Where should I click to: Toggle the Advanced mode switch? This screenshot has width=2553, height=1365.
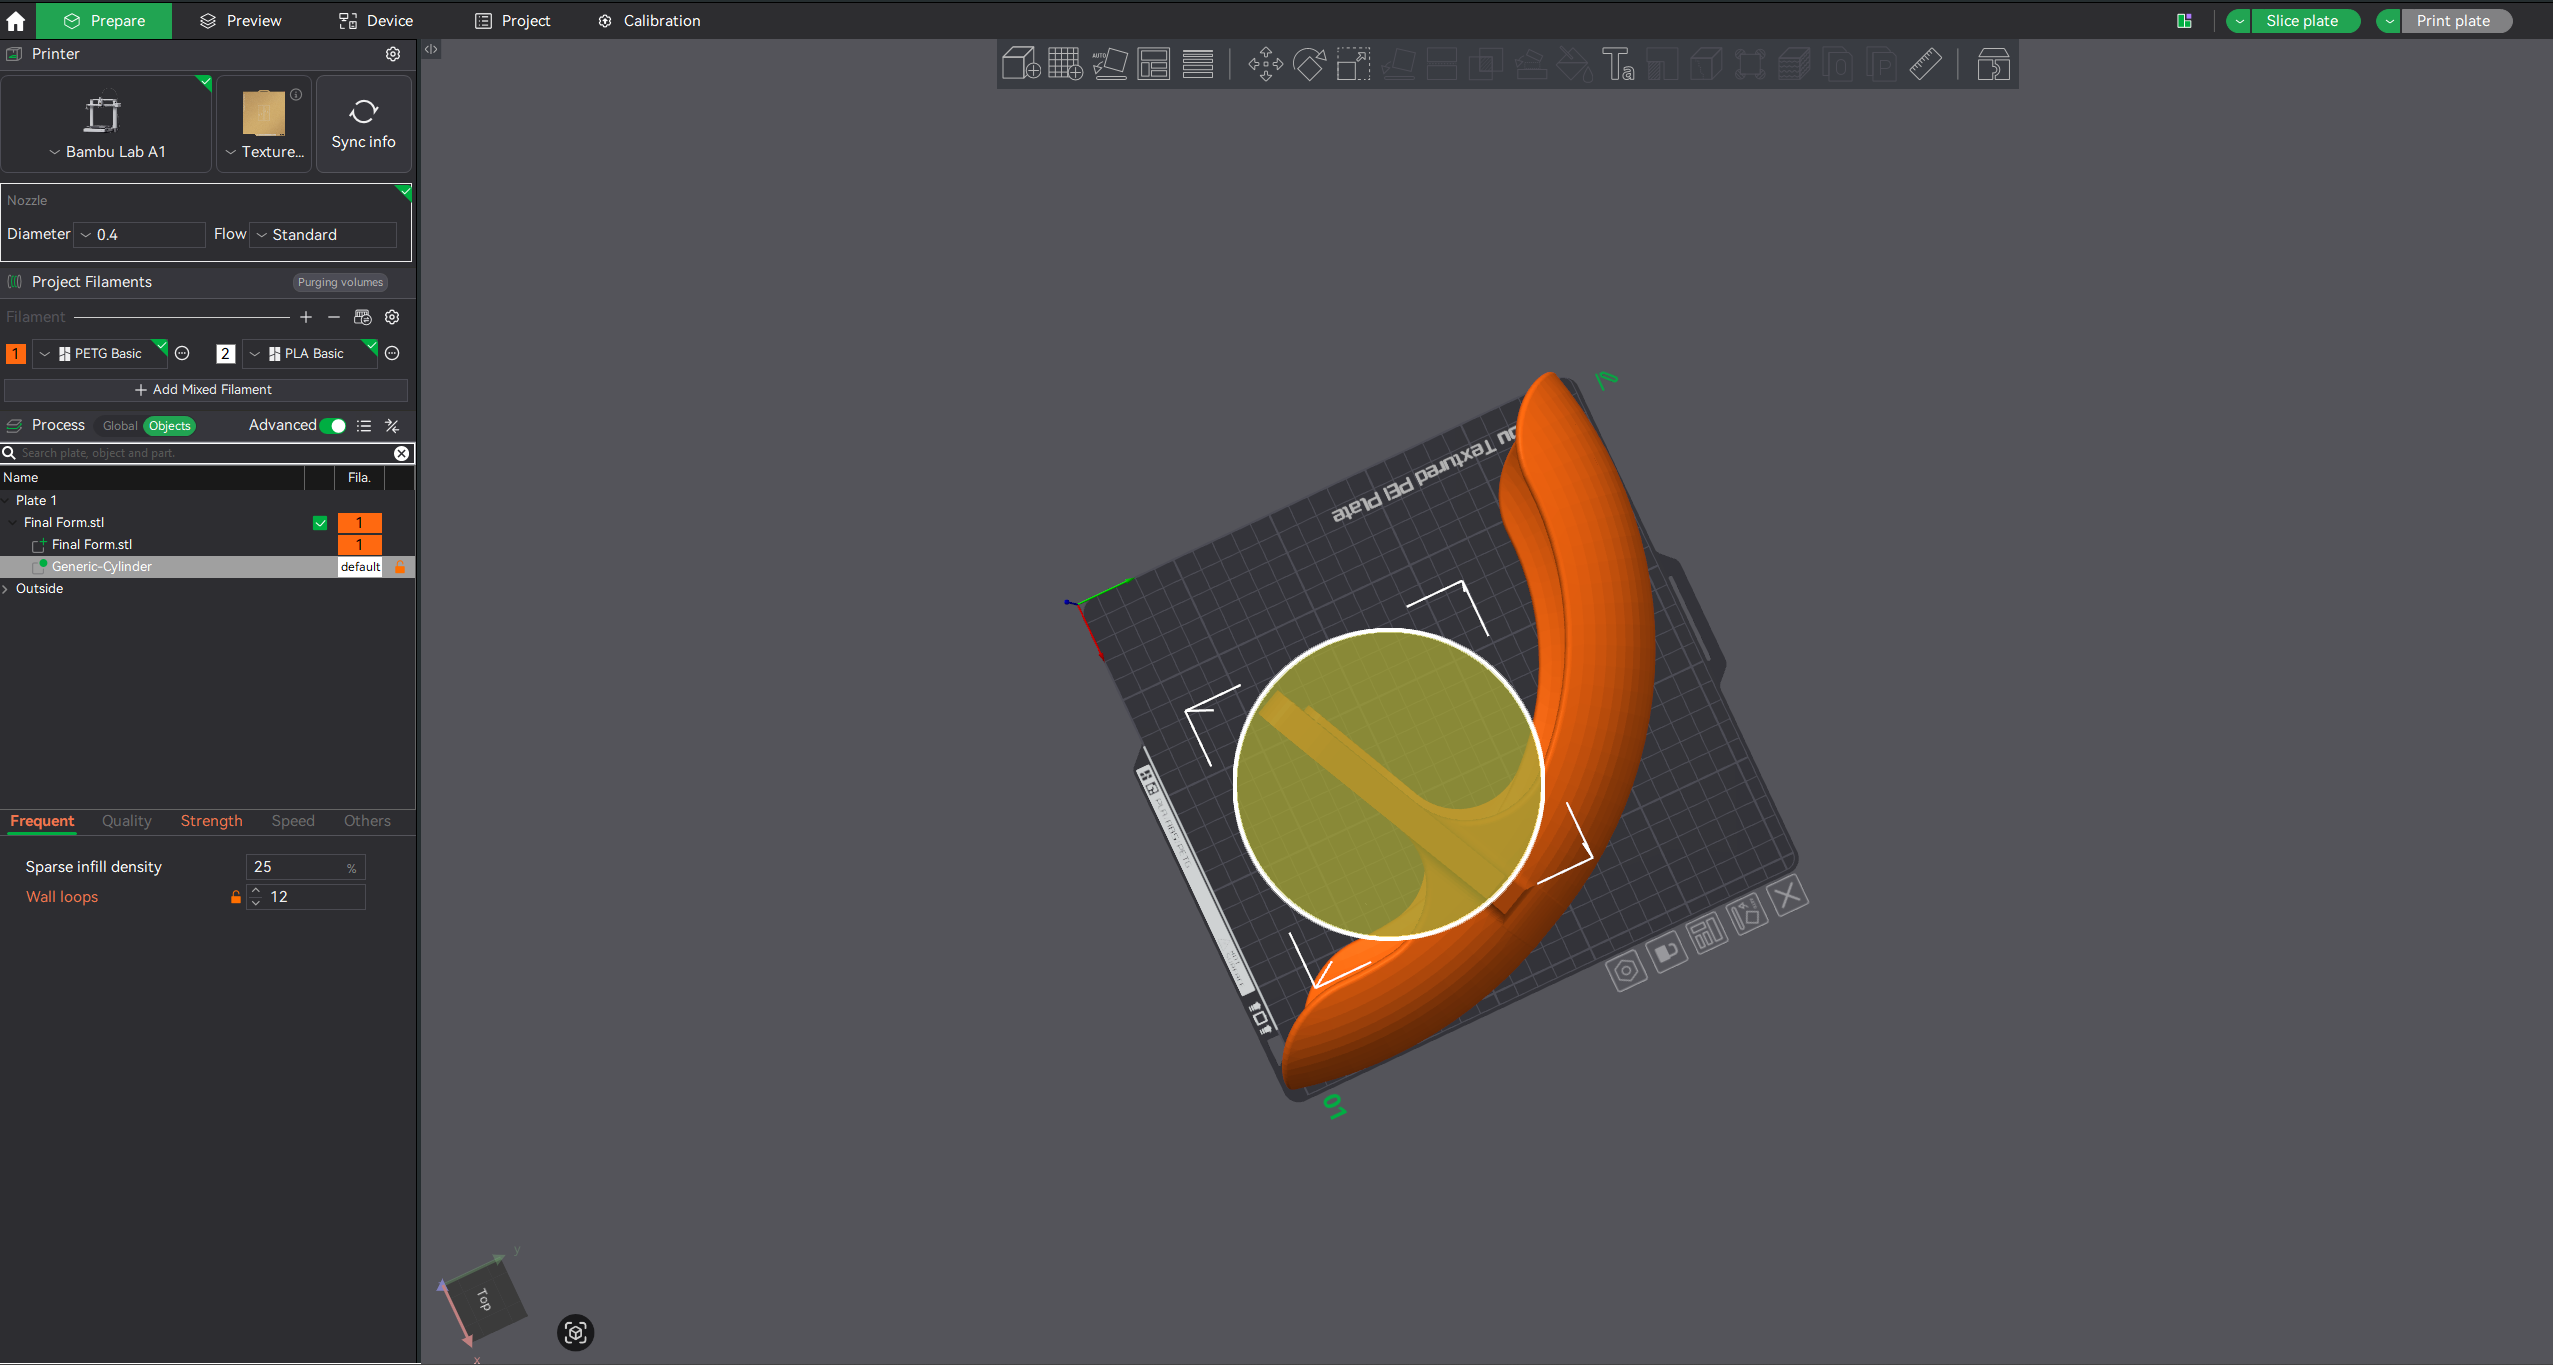(x=333, y=426)
